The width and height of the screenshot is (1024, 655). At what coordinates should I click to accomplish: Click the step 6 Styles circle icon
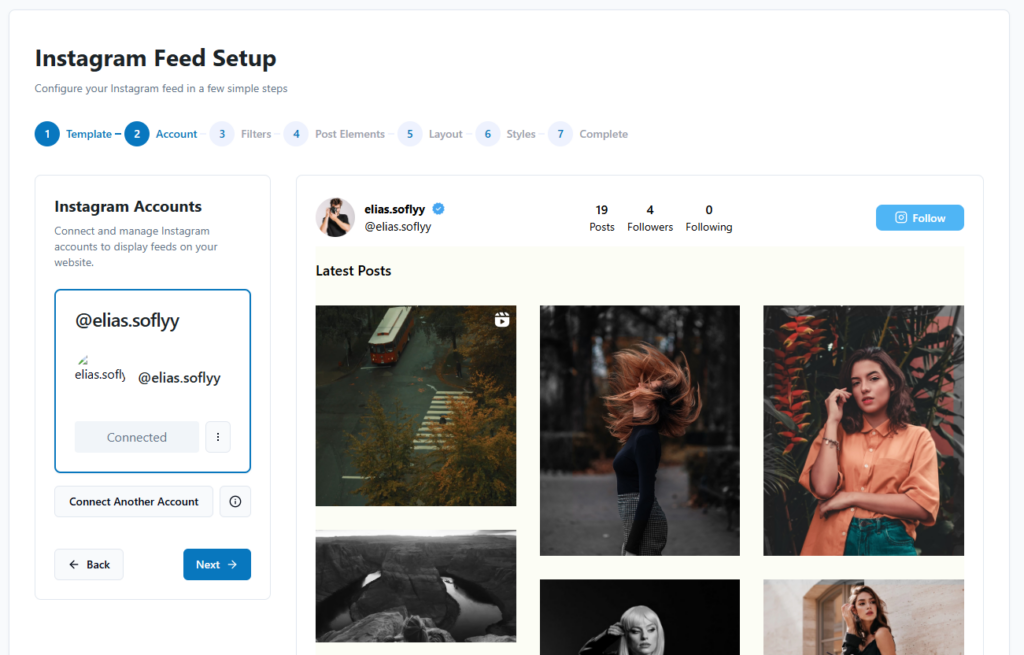tap(487, 133)
